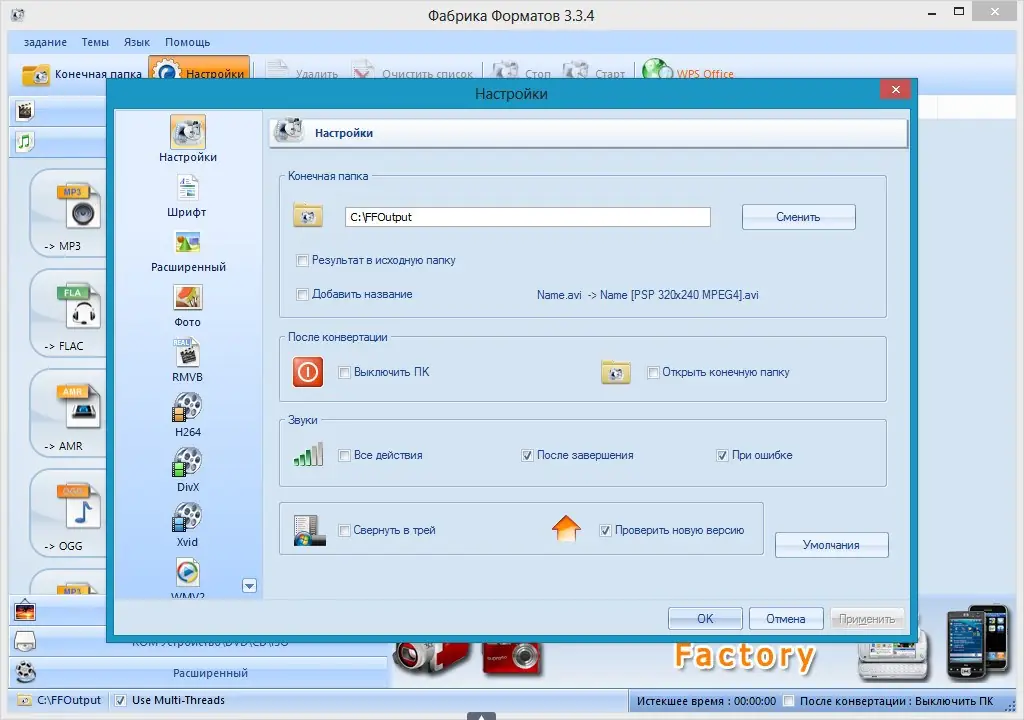Select the Xvid settings category

[x=187, y=525]
